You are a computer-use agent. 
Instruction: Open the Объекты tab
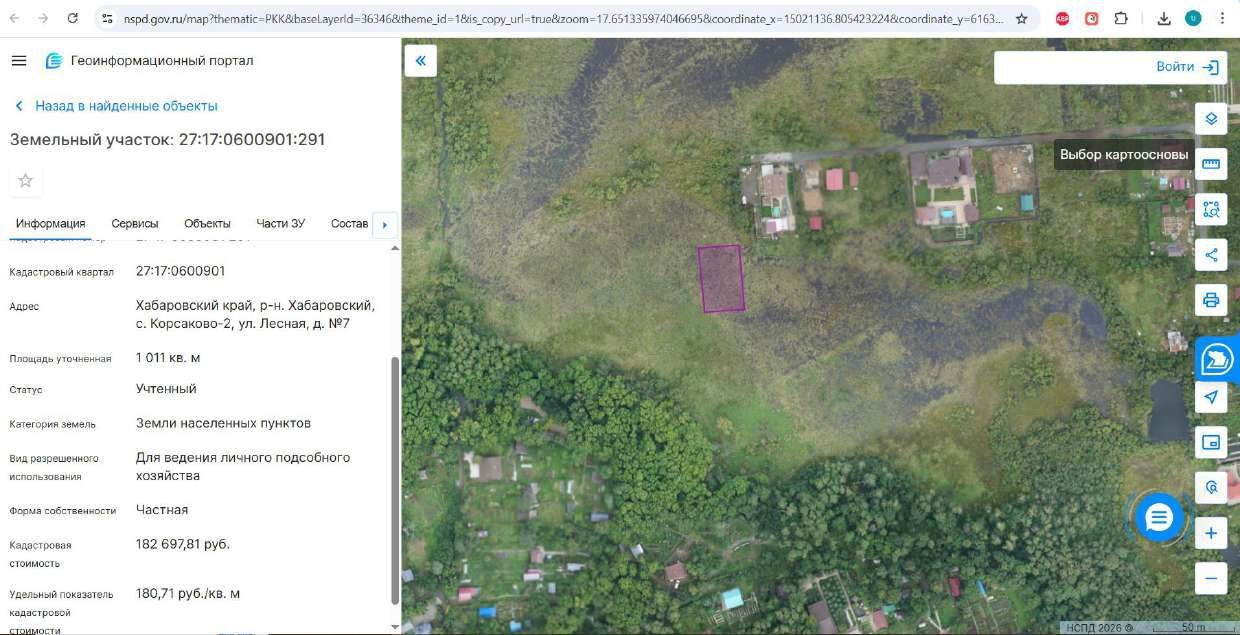(207, 223)
